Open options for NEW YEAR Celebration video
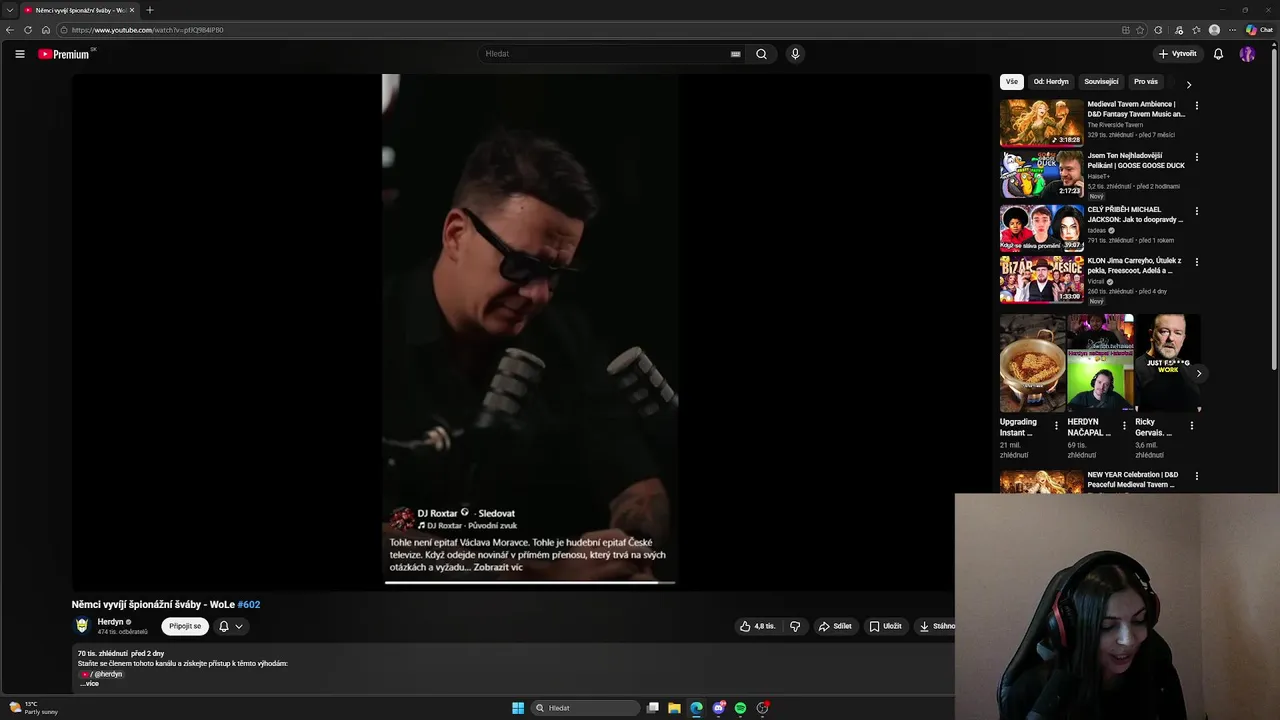Screen dimensions: 1280x720 pos(1196,476)
